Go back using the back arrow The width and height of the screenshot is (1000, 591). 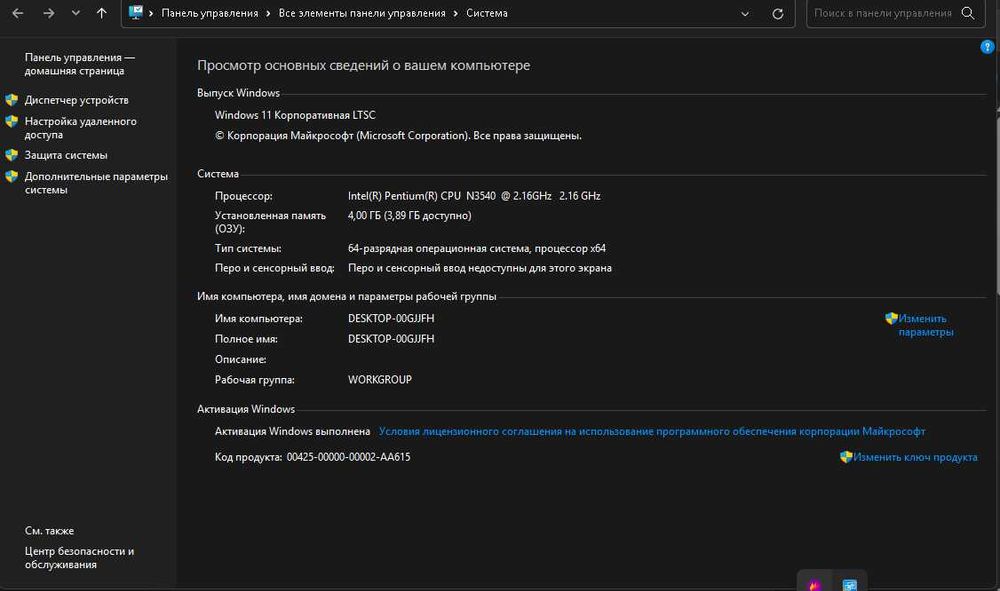coord(18,13)
